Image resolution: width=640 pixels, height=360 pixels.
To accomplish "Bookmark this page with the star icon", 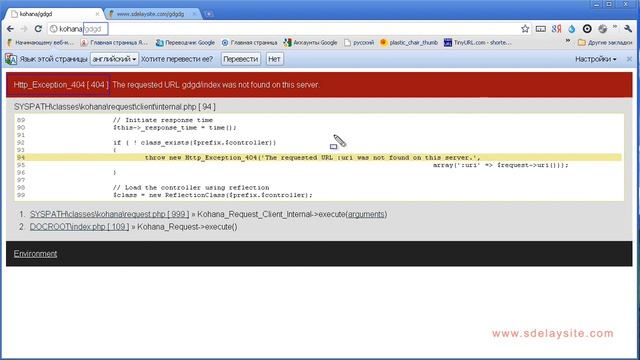I will 525,29.
